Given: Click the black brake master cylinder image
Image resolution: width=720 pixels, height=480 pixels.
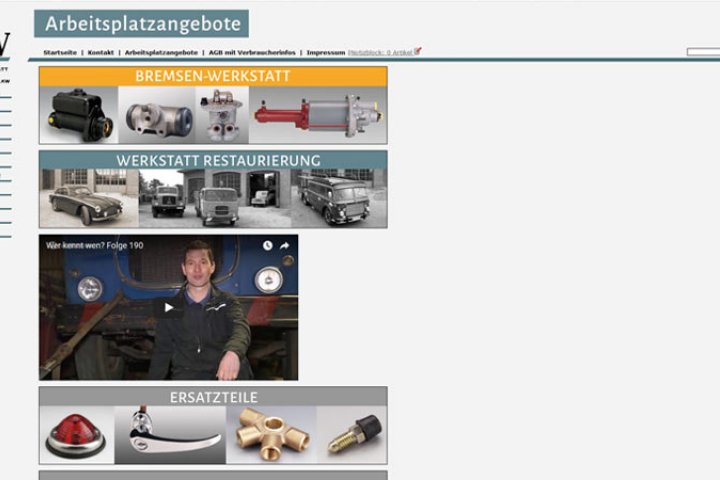Looking at the screenshot, I should pos(80,115).
